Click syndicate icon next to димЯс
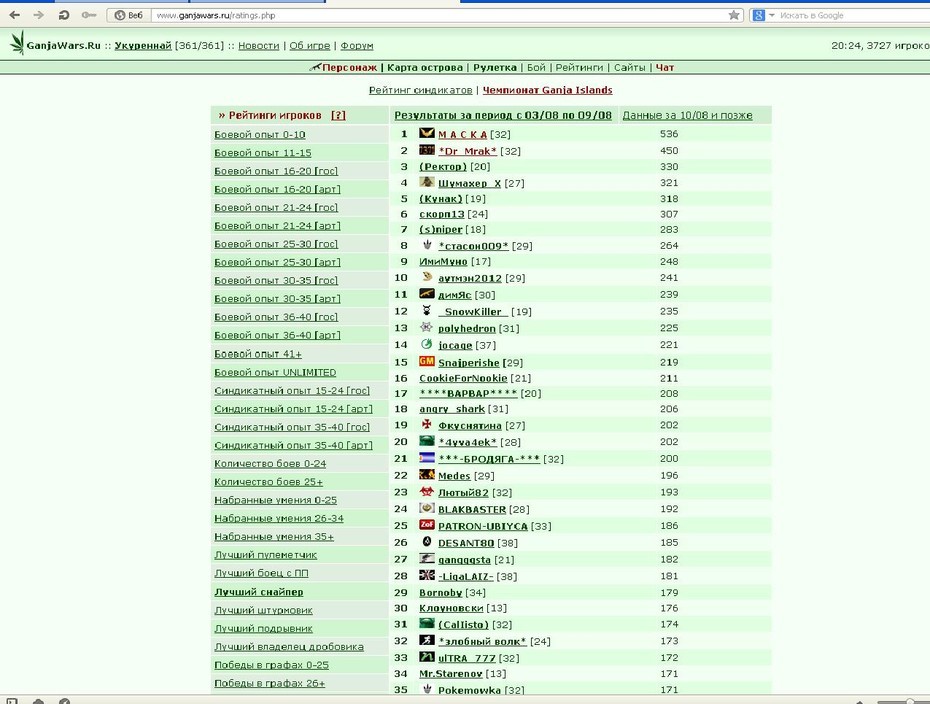 (x=427, y=294)
